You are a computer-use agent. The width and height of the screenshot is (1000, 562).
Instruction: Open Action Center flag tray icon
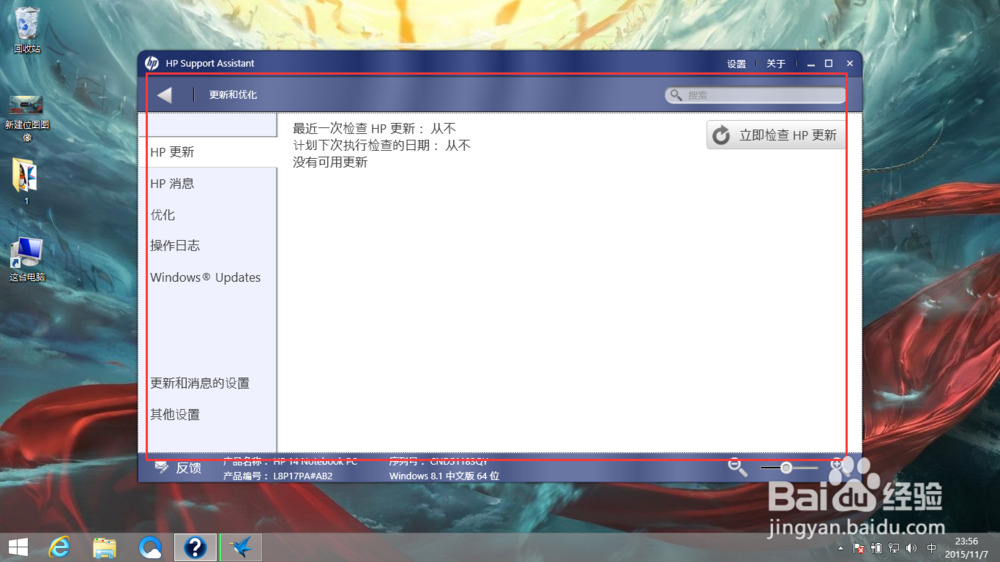[x=858, y=548]
